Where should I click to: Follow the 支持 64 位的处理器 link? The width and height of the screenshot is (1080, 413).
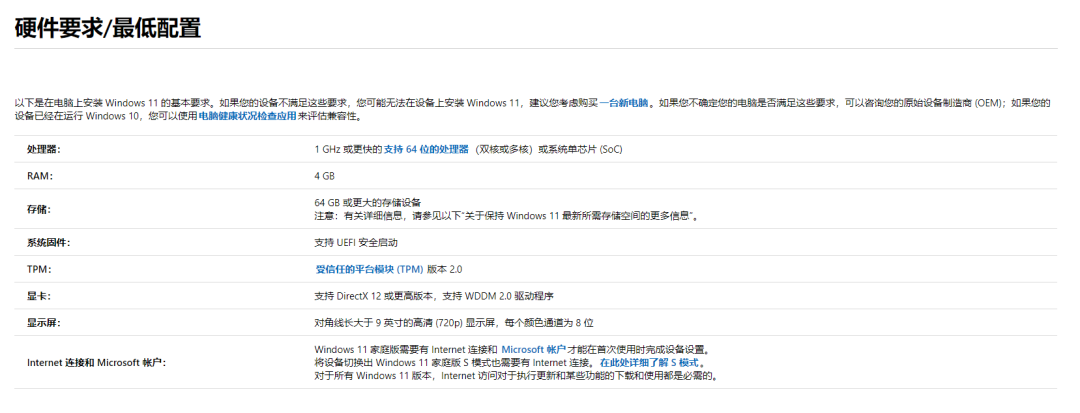coord(426,149)
